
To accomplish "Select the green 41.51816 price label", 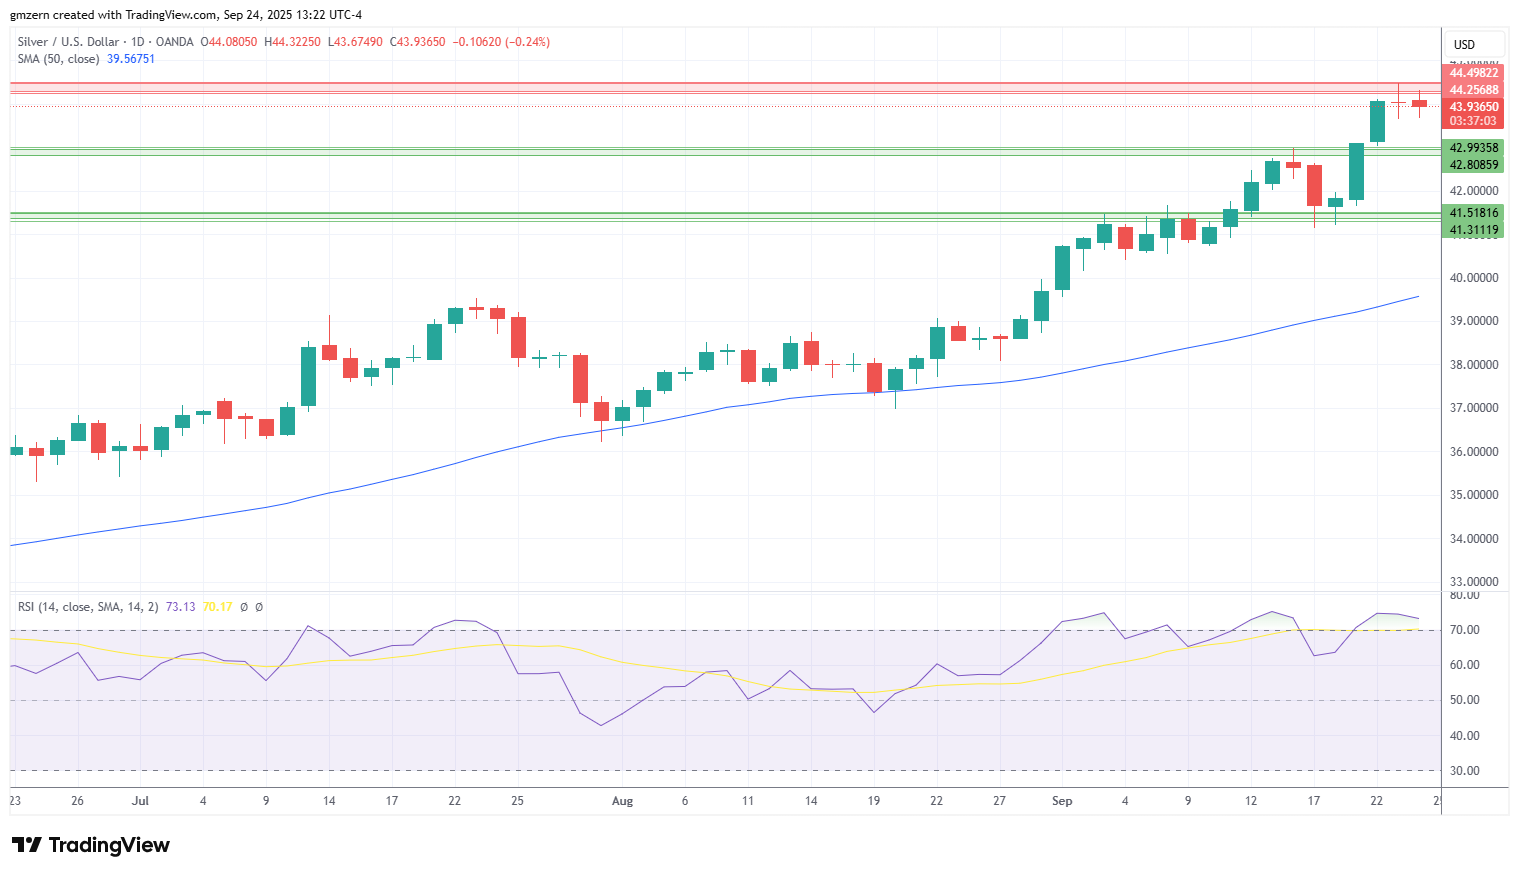I will (1474, 213).
